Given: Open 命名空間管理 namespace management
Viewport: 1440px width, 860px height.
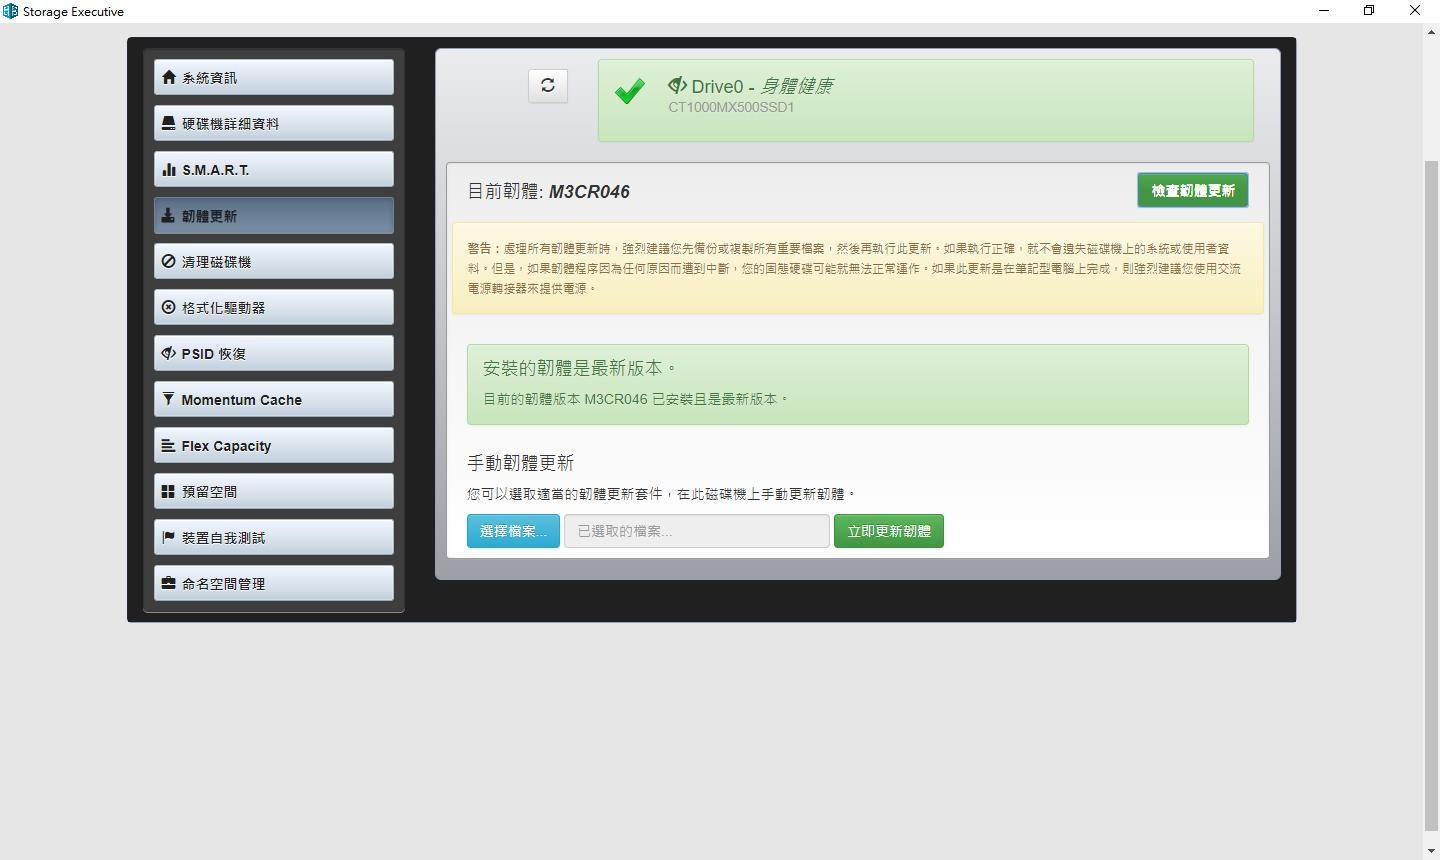Looking at the screenshot, I should click(x=273, y=583).
